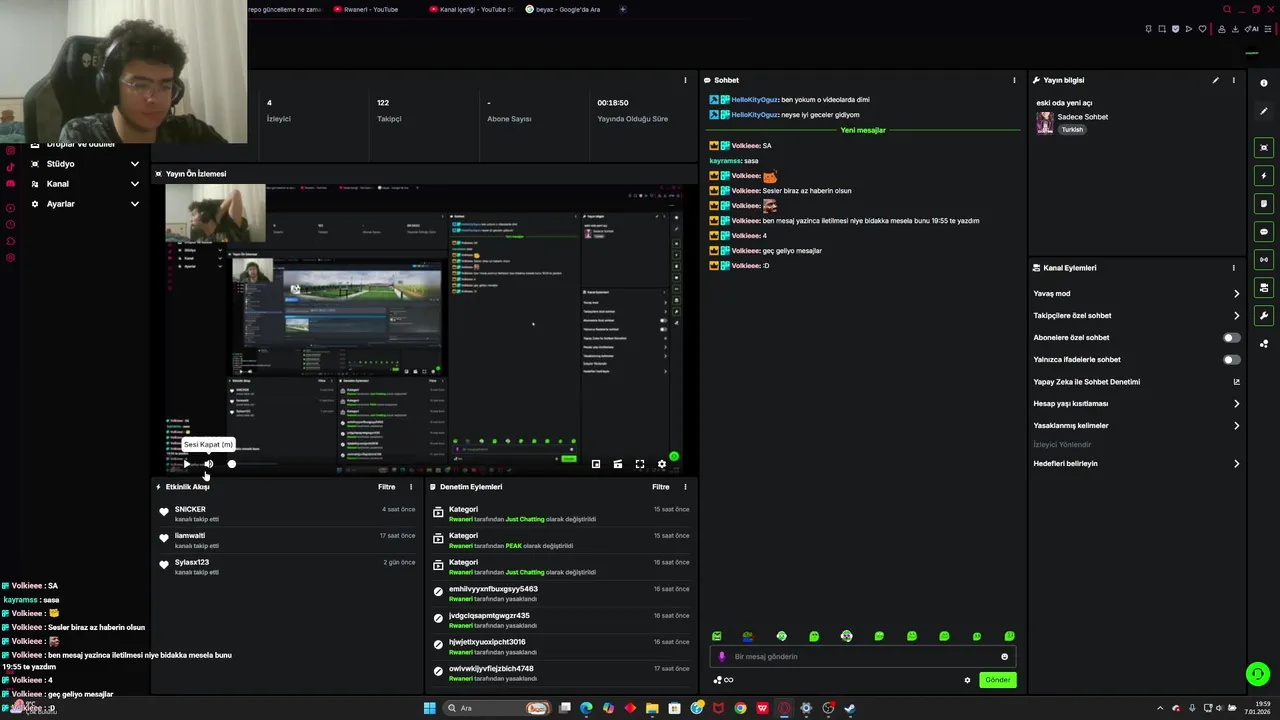
Task: Open the browser downloads icon
Action: [1236, 29]
